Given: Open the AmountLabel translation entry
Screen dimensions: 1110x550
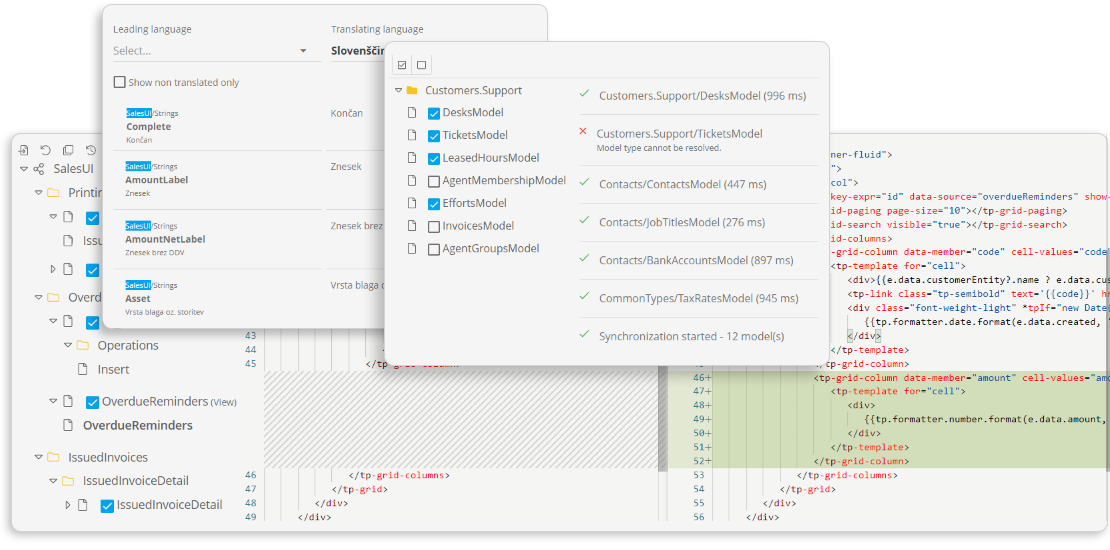Looking at the screenshot, I should click(157, 180).
